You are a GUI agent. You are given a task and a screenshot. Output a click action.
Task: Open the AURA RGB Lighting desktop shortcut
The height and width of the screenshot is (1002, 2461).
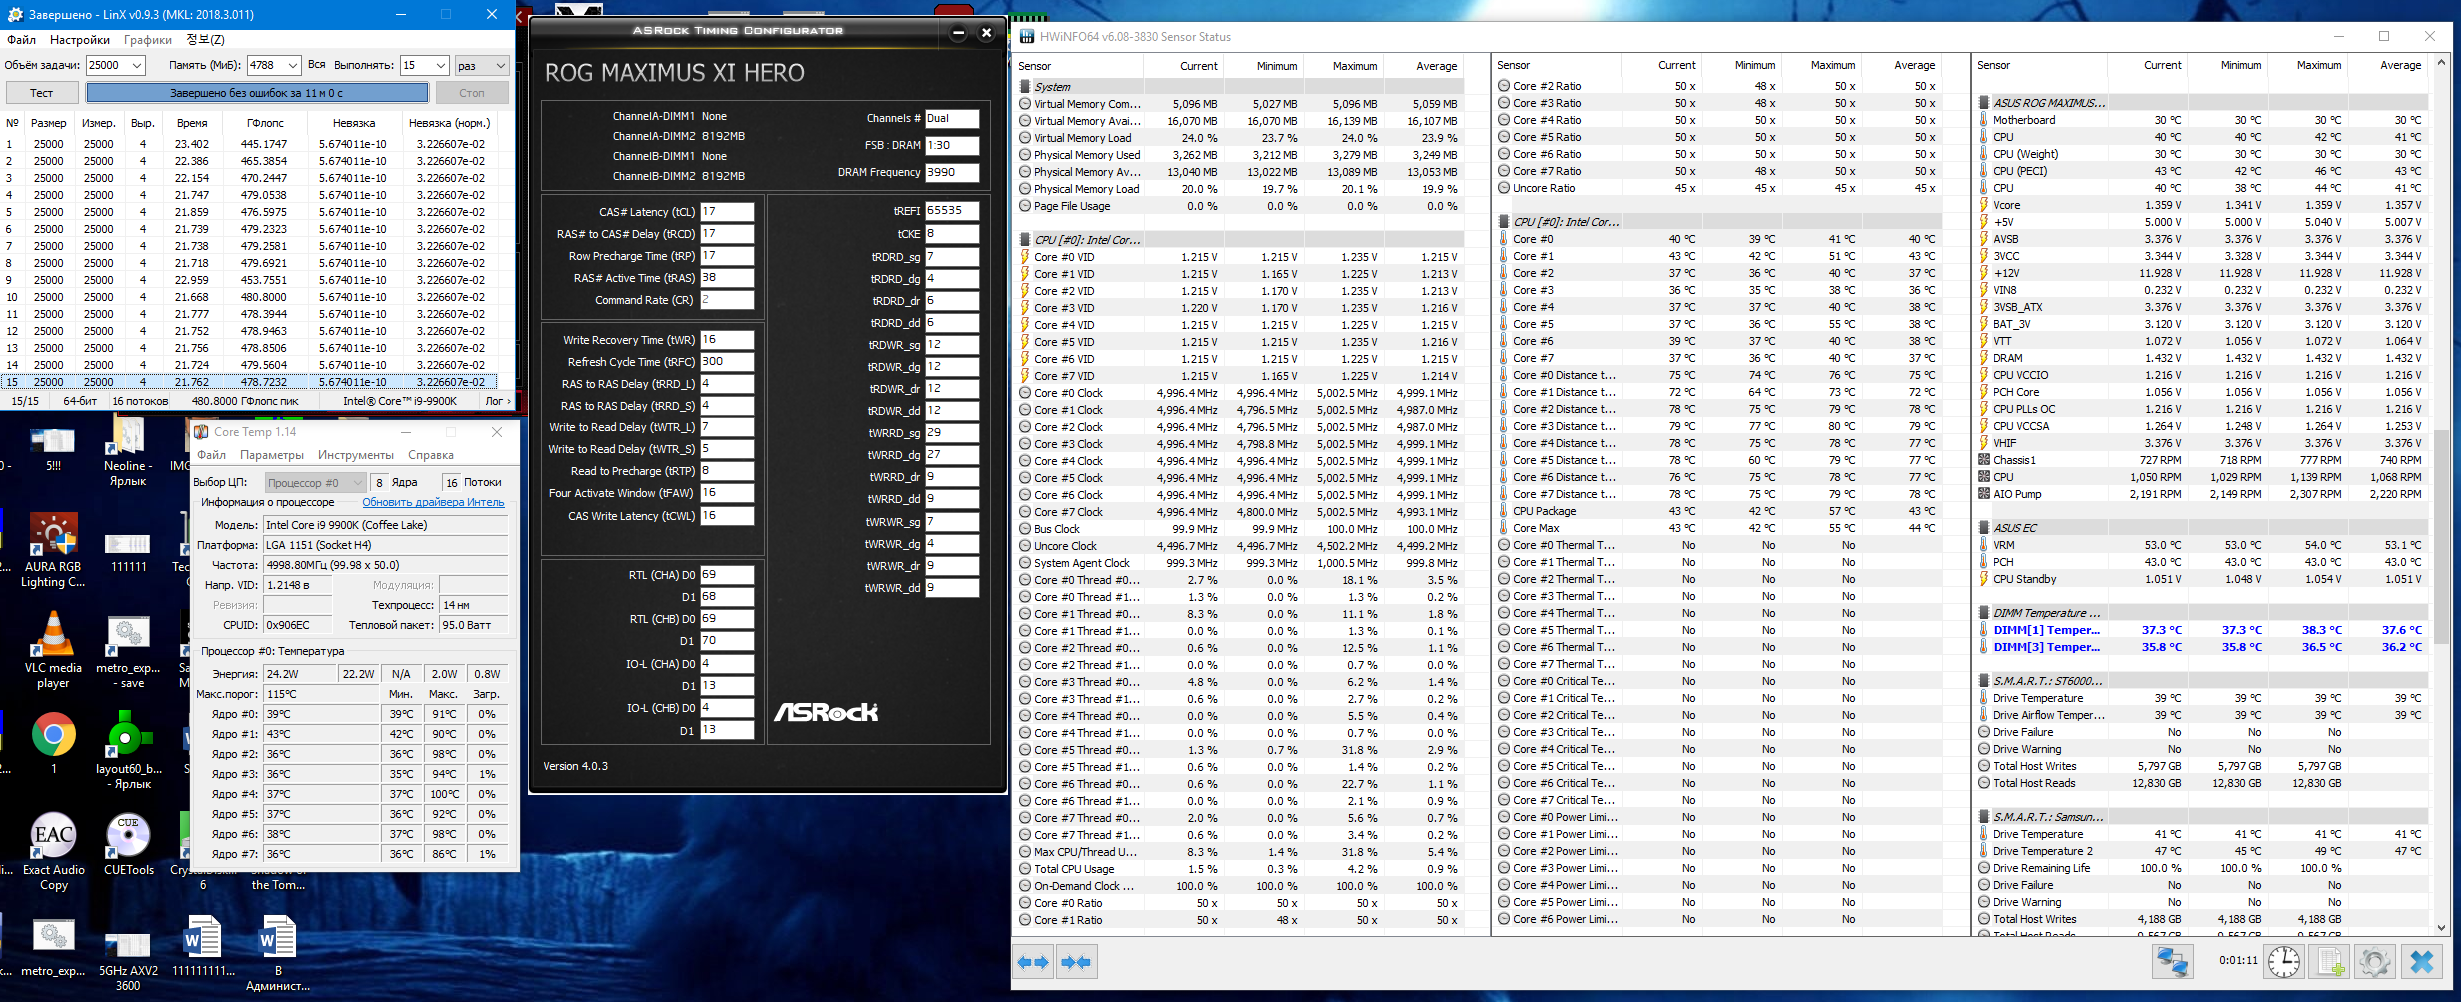point(53,550)
